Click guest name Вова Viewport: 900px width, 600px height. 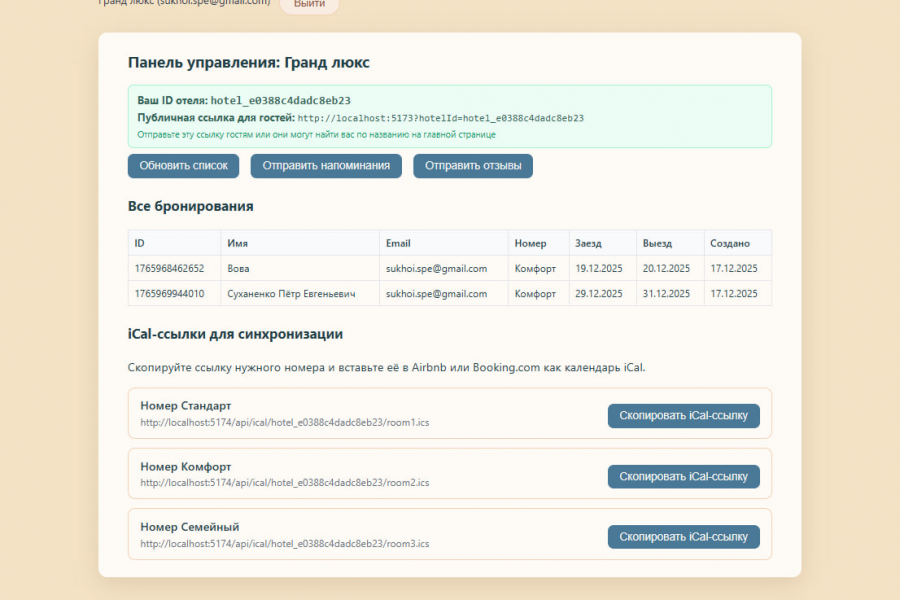coord(238,269)
